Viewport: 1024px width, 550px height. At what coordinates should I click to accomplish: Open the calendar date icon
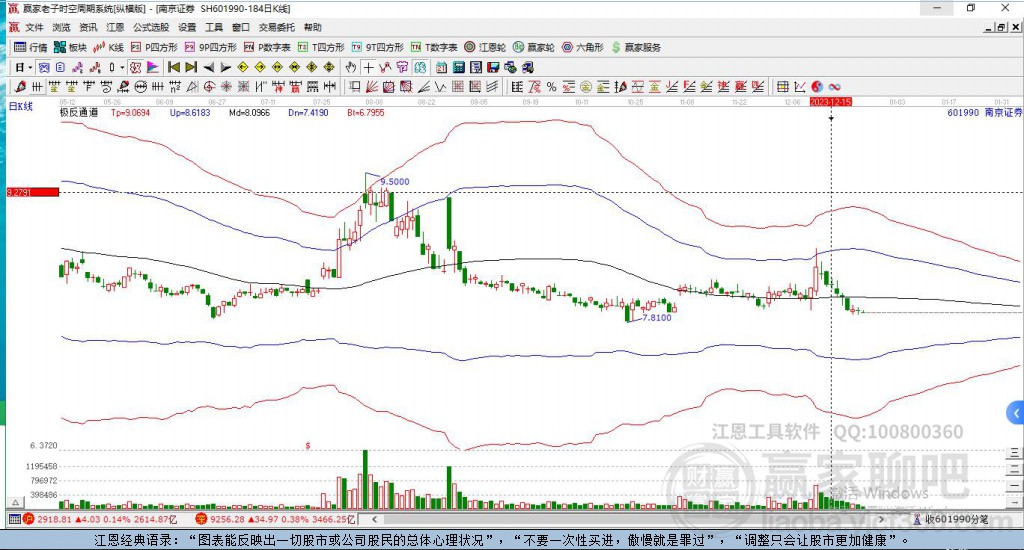pyautogui.click(x=441, y=67)
